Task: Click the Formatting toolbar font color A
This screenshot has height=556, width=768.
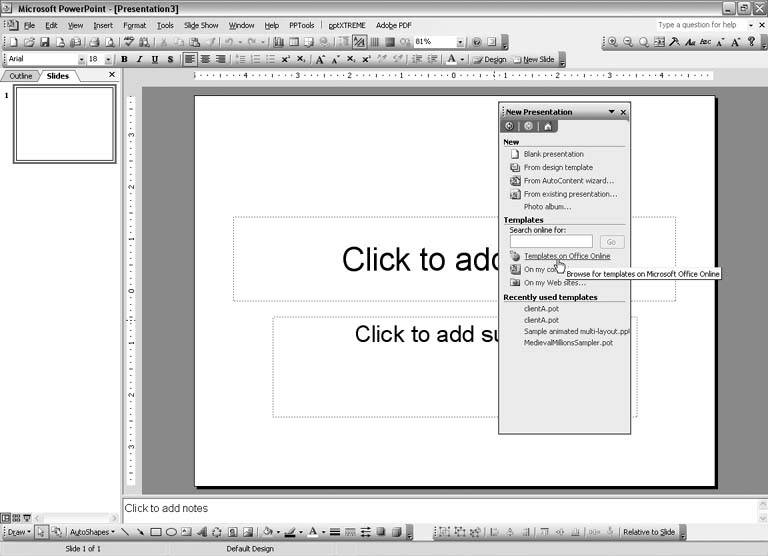Action: point(451,59)
